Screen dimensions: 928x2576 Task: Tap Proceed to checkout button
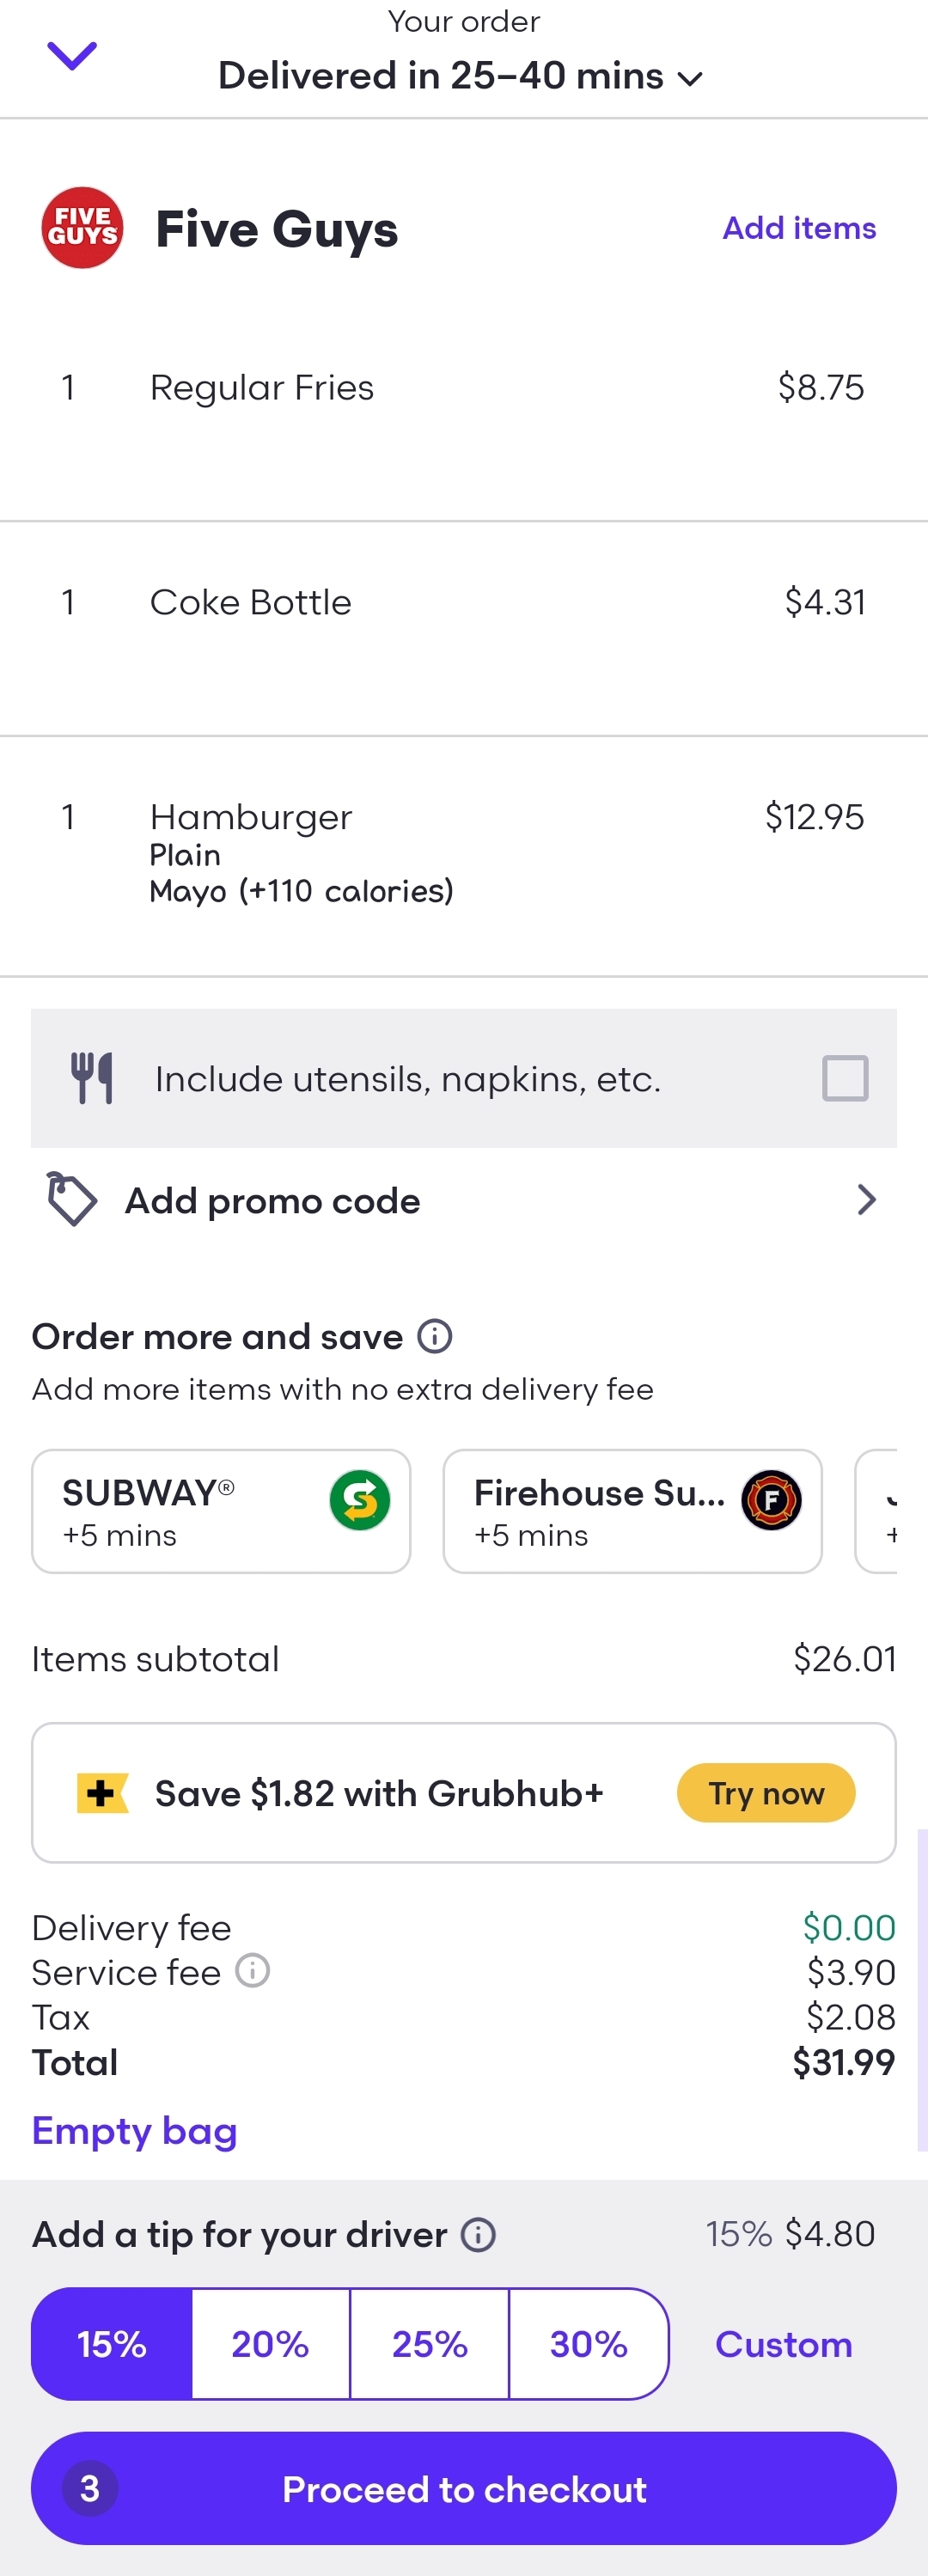464,2488
